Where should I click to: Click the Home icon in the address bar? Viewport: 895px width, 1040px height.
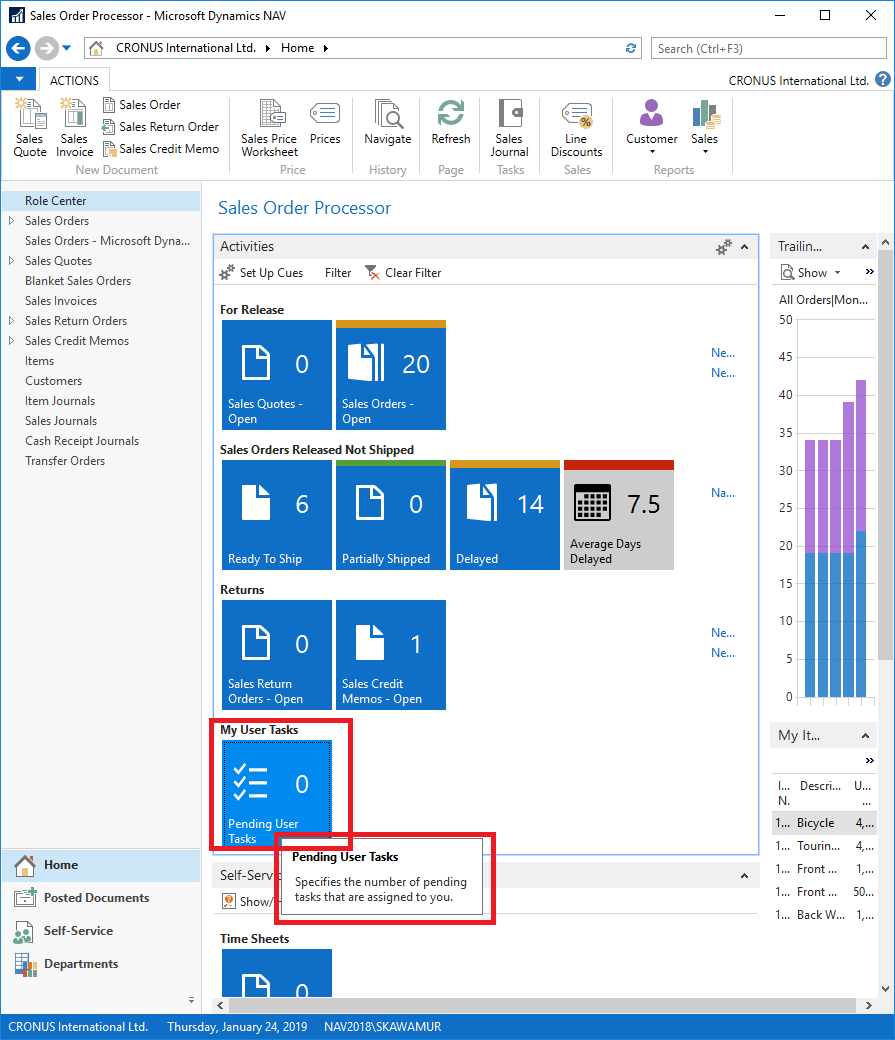(x=96, y=48)
